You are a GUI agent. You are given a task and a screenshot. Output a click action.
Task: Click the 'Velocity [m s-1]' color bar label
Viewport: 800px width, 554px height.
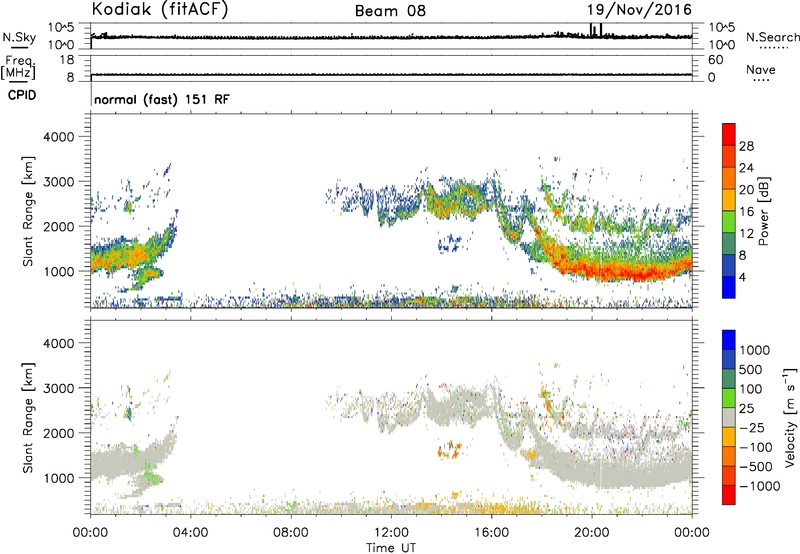click(x=790, y=417)
